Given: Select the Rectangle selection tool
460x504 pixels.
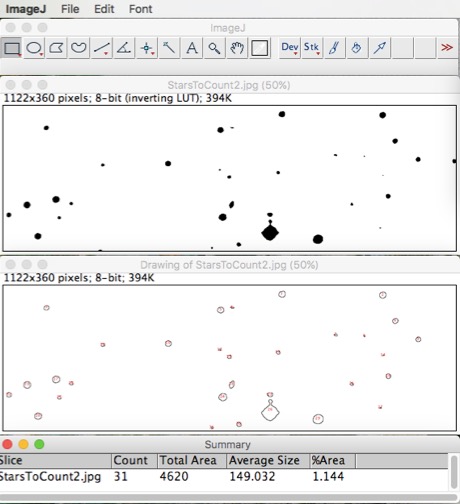Looking at the screenshot, I should coord(12,48).
